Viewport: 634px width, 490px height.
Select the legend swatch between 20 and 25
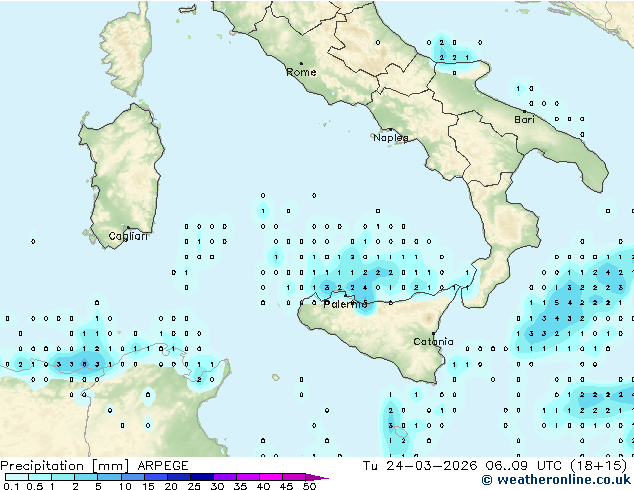(179, 477)
